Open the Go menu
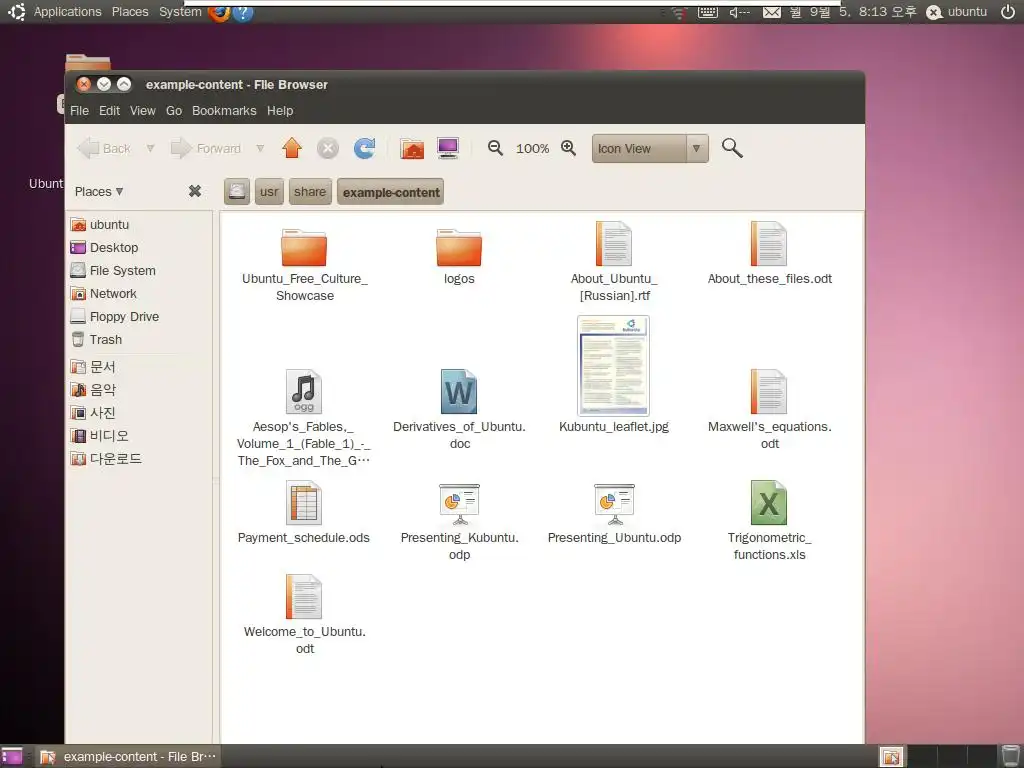This screenshot has width=1024, height=768. [x=174, y=110]
